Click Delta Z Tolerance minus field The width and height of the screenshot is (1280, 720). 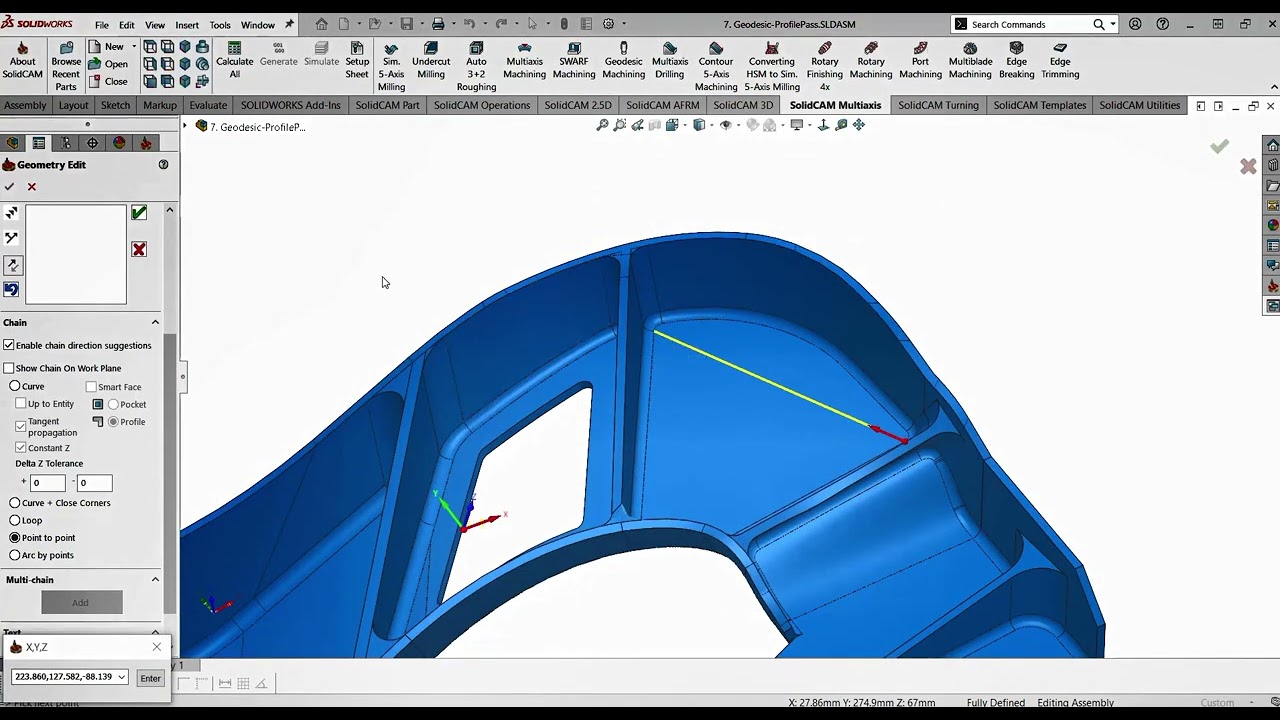(x=94, y=483)
